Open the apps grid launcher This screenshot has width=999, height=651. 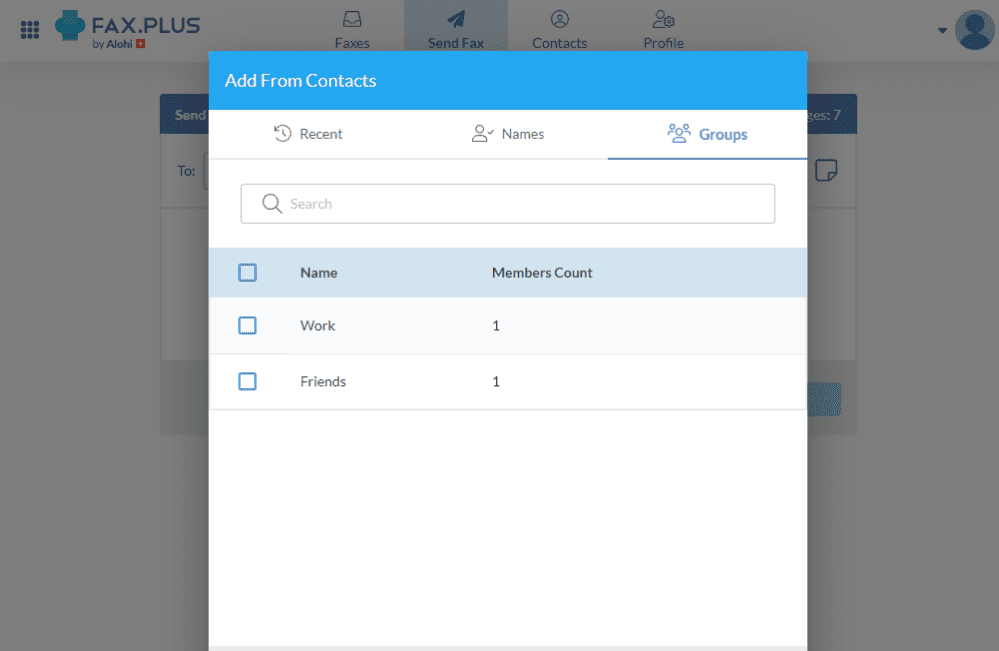click(29, 28)
